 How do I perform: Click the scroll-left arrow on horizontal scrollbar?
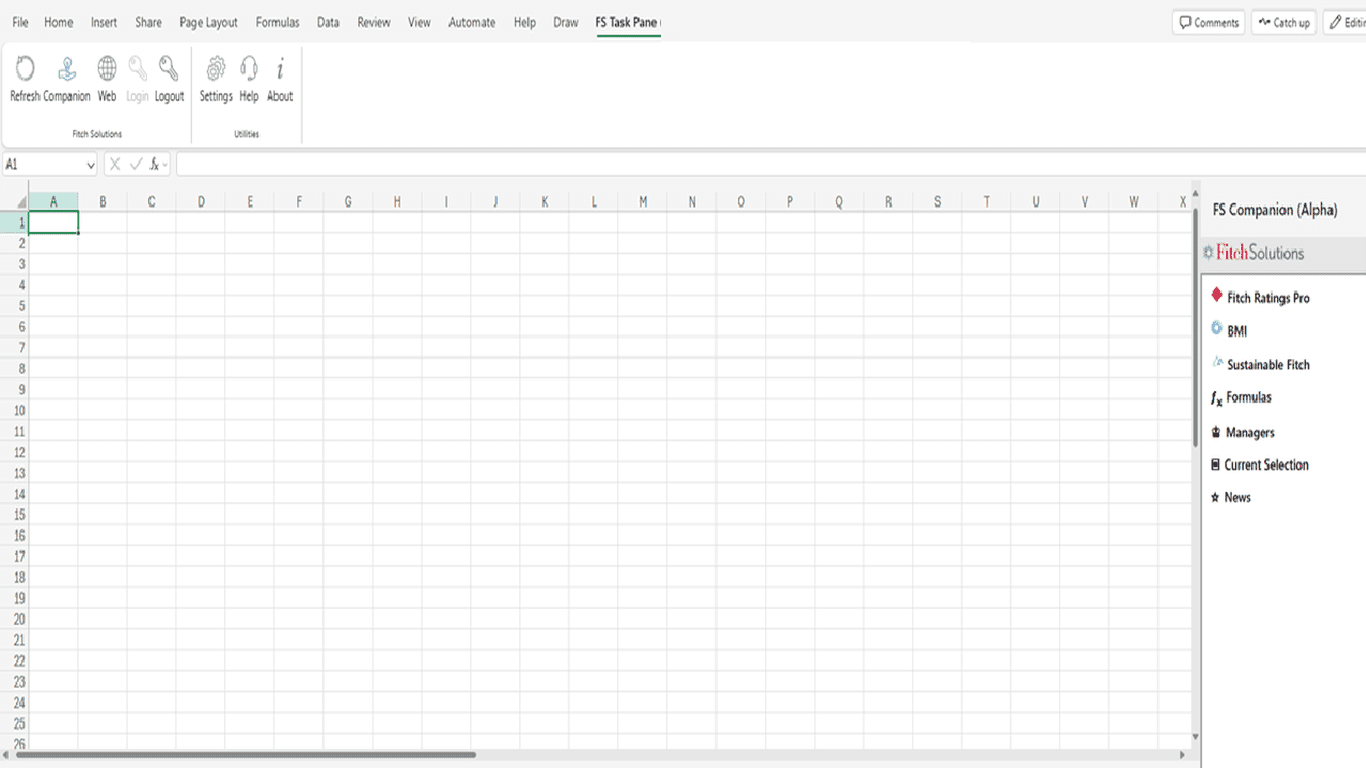7,755
